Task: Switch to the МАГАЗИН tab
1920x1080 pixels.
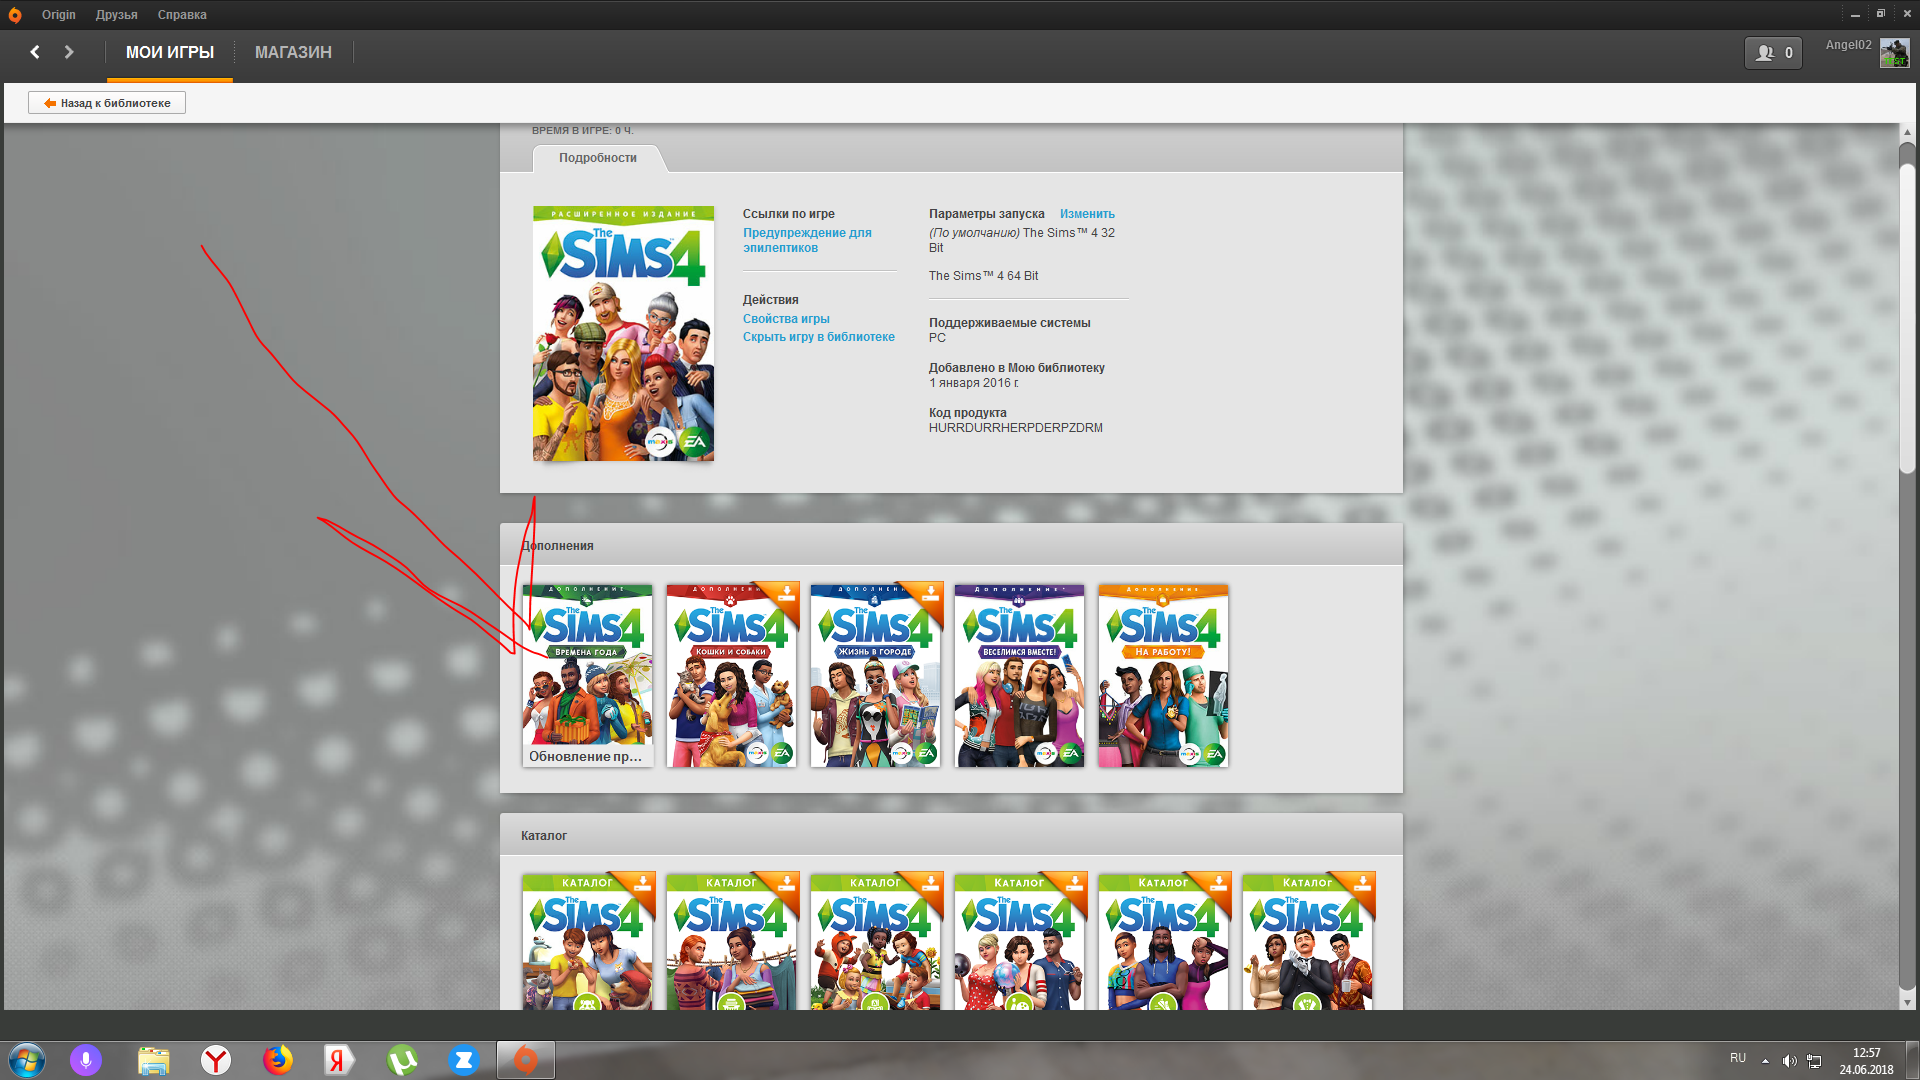Action: coord(293,52)
